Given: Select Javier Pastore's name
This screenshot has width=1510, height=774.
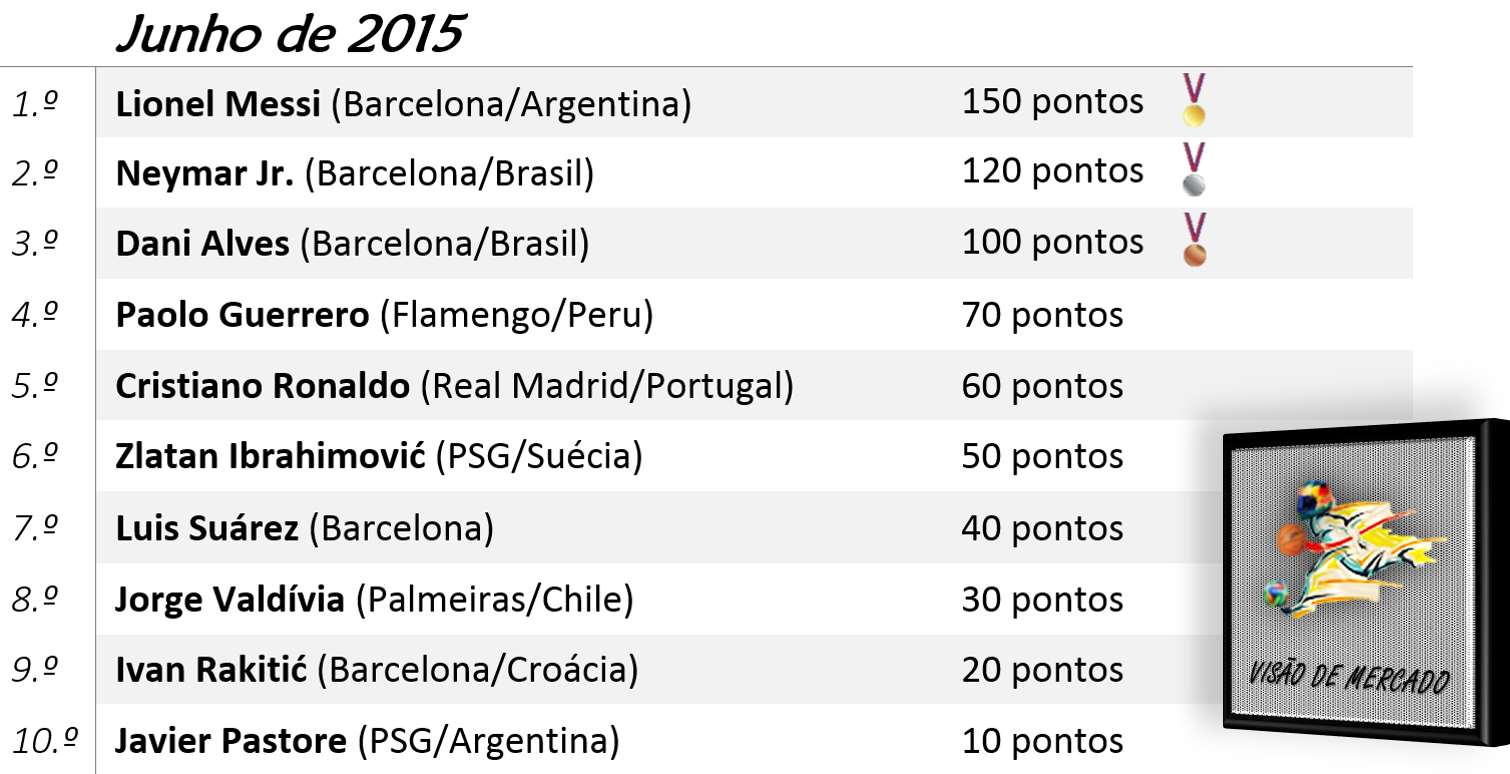Looking at the screenshot, I should (231, 742).
